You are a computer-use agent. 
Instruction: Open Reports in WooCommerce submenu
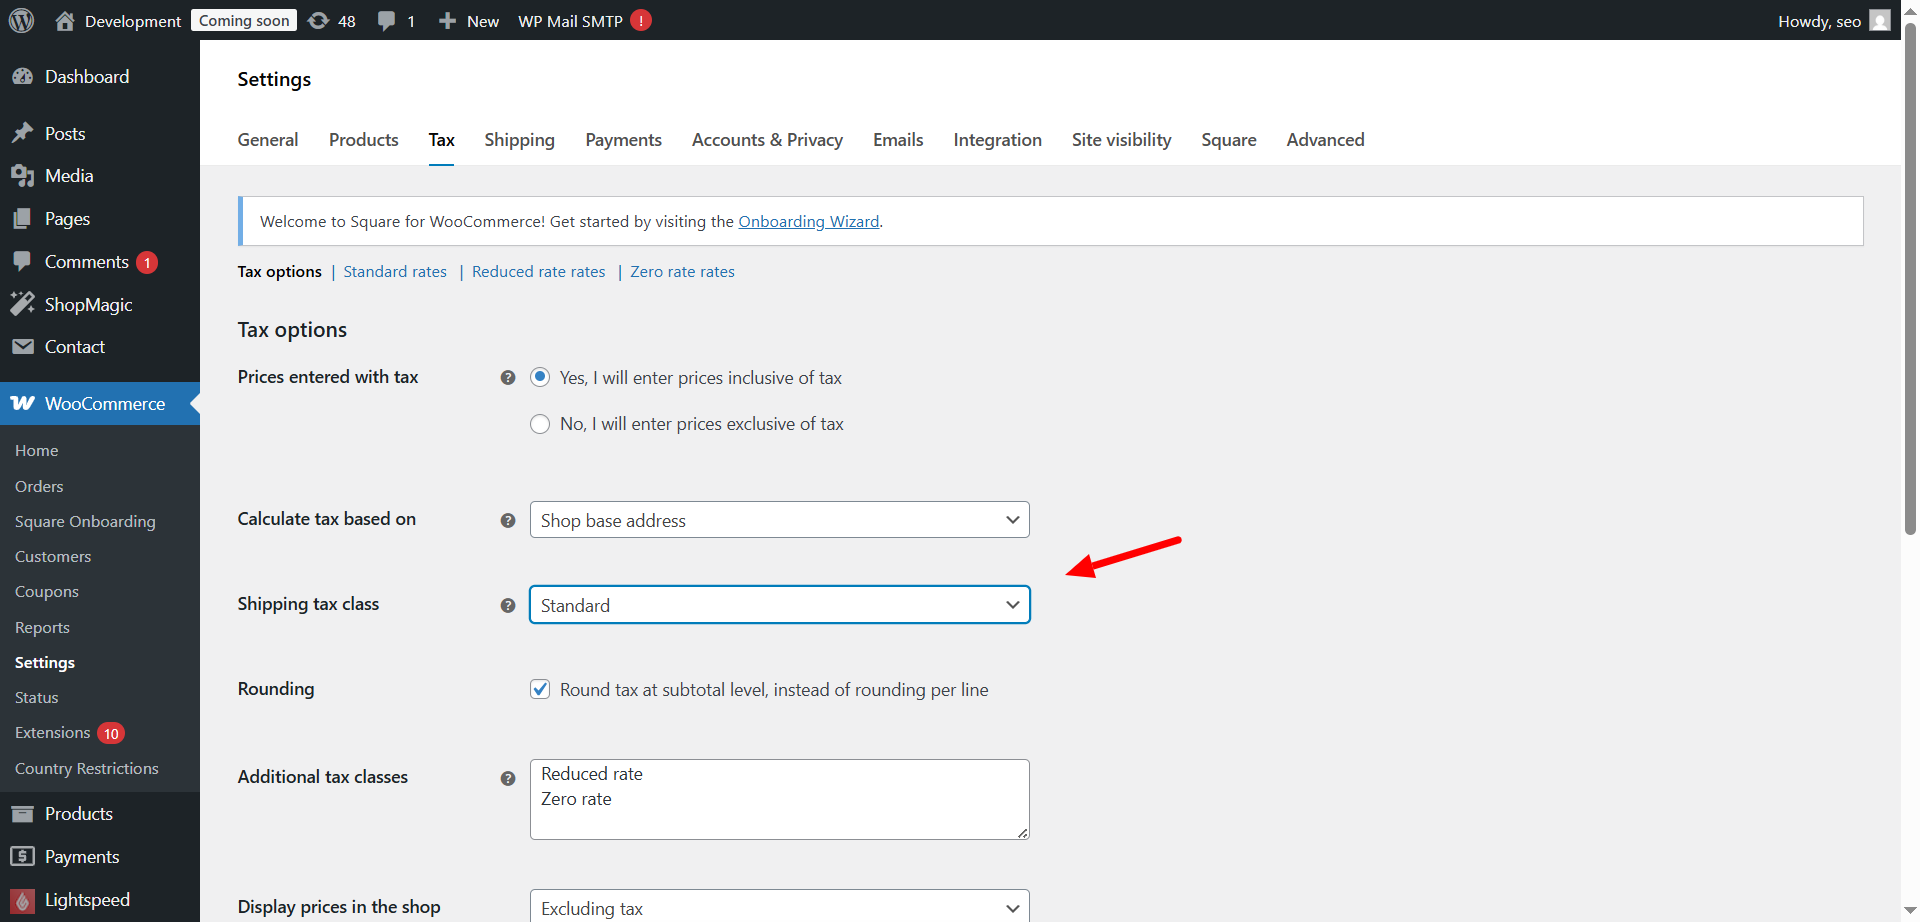pos(42,628)
